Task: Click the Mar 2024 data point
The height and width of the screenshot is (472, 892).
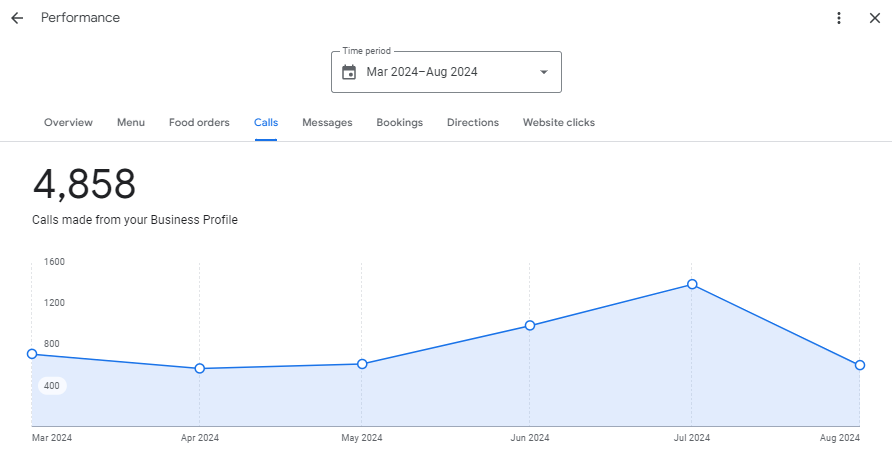Action: point(32,354)
